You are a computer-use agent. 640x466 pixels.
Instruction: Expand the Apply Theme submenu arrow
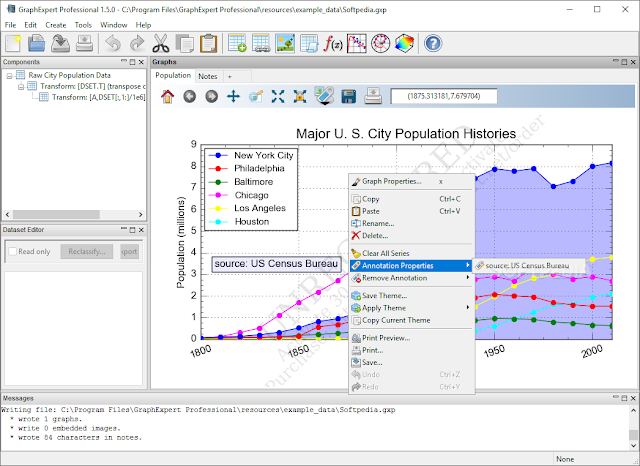(467, 307)
